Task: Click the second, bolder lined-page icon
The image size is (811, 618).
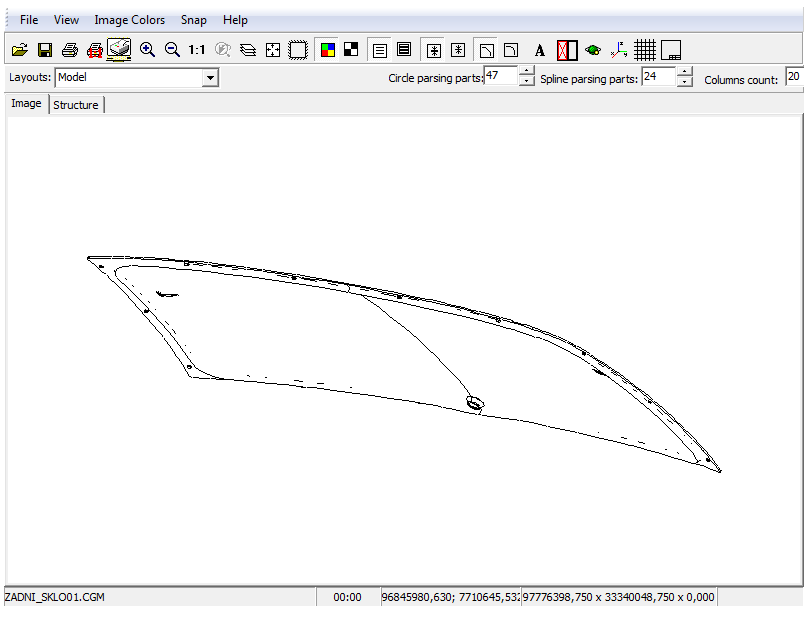Action: pyautogui.click(x=404, y=50)
